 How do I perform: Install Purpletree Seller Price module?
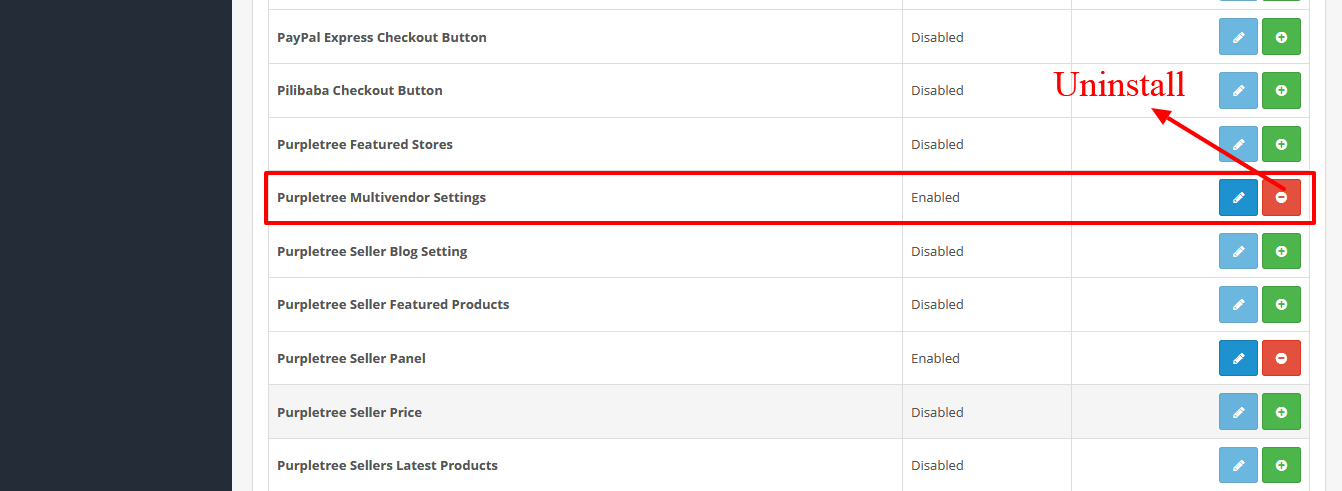pos(1281,412)
